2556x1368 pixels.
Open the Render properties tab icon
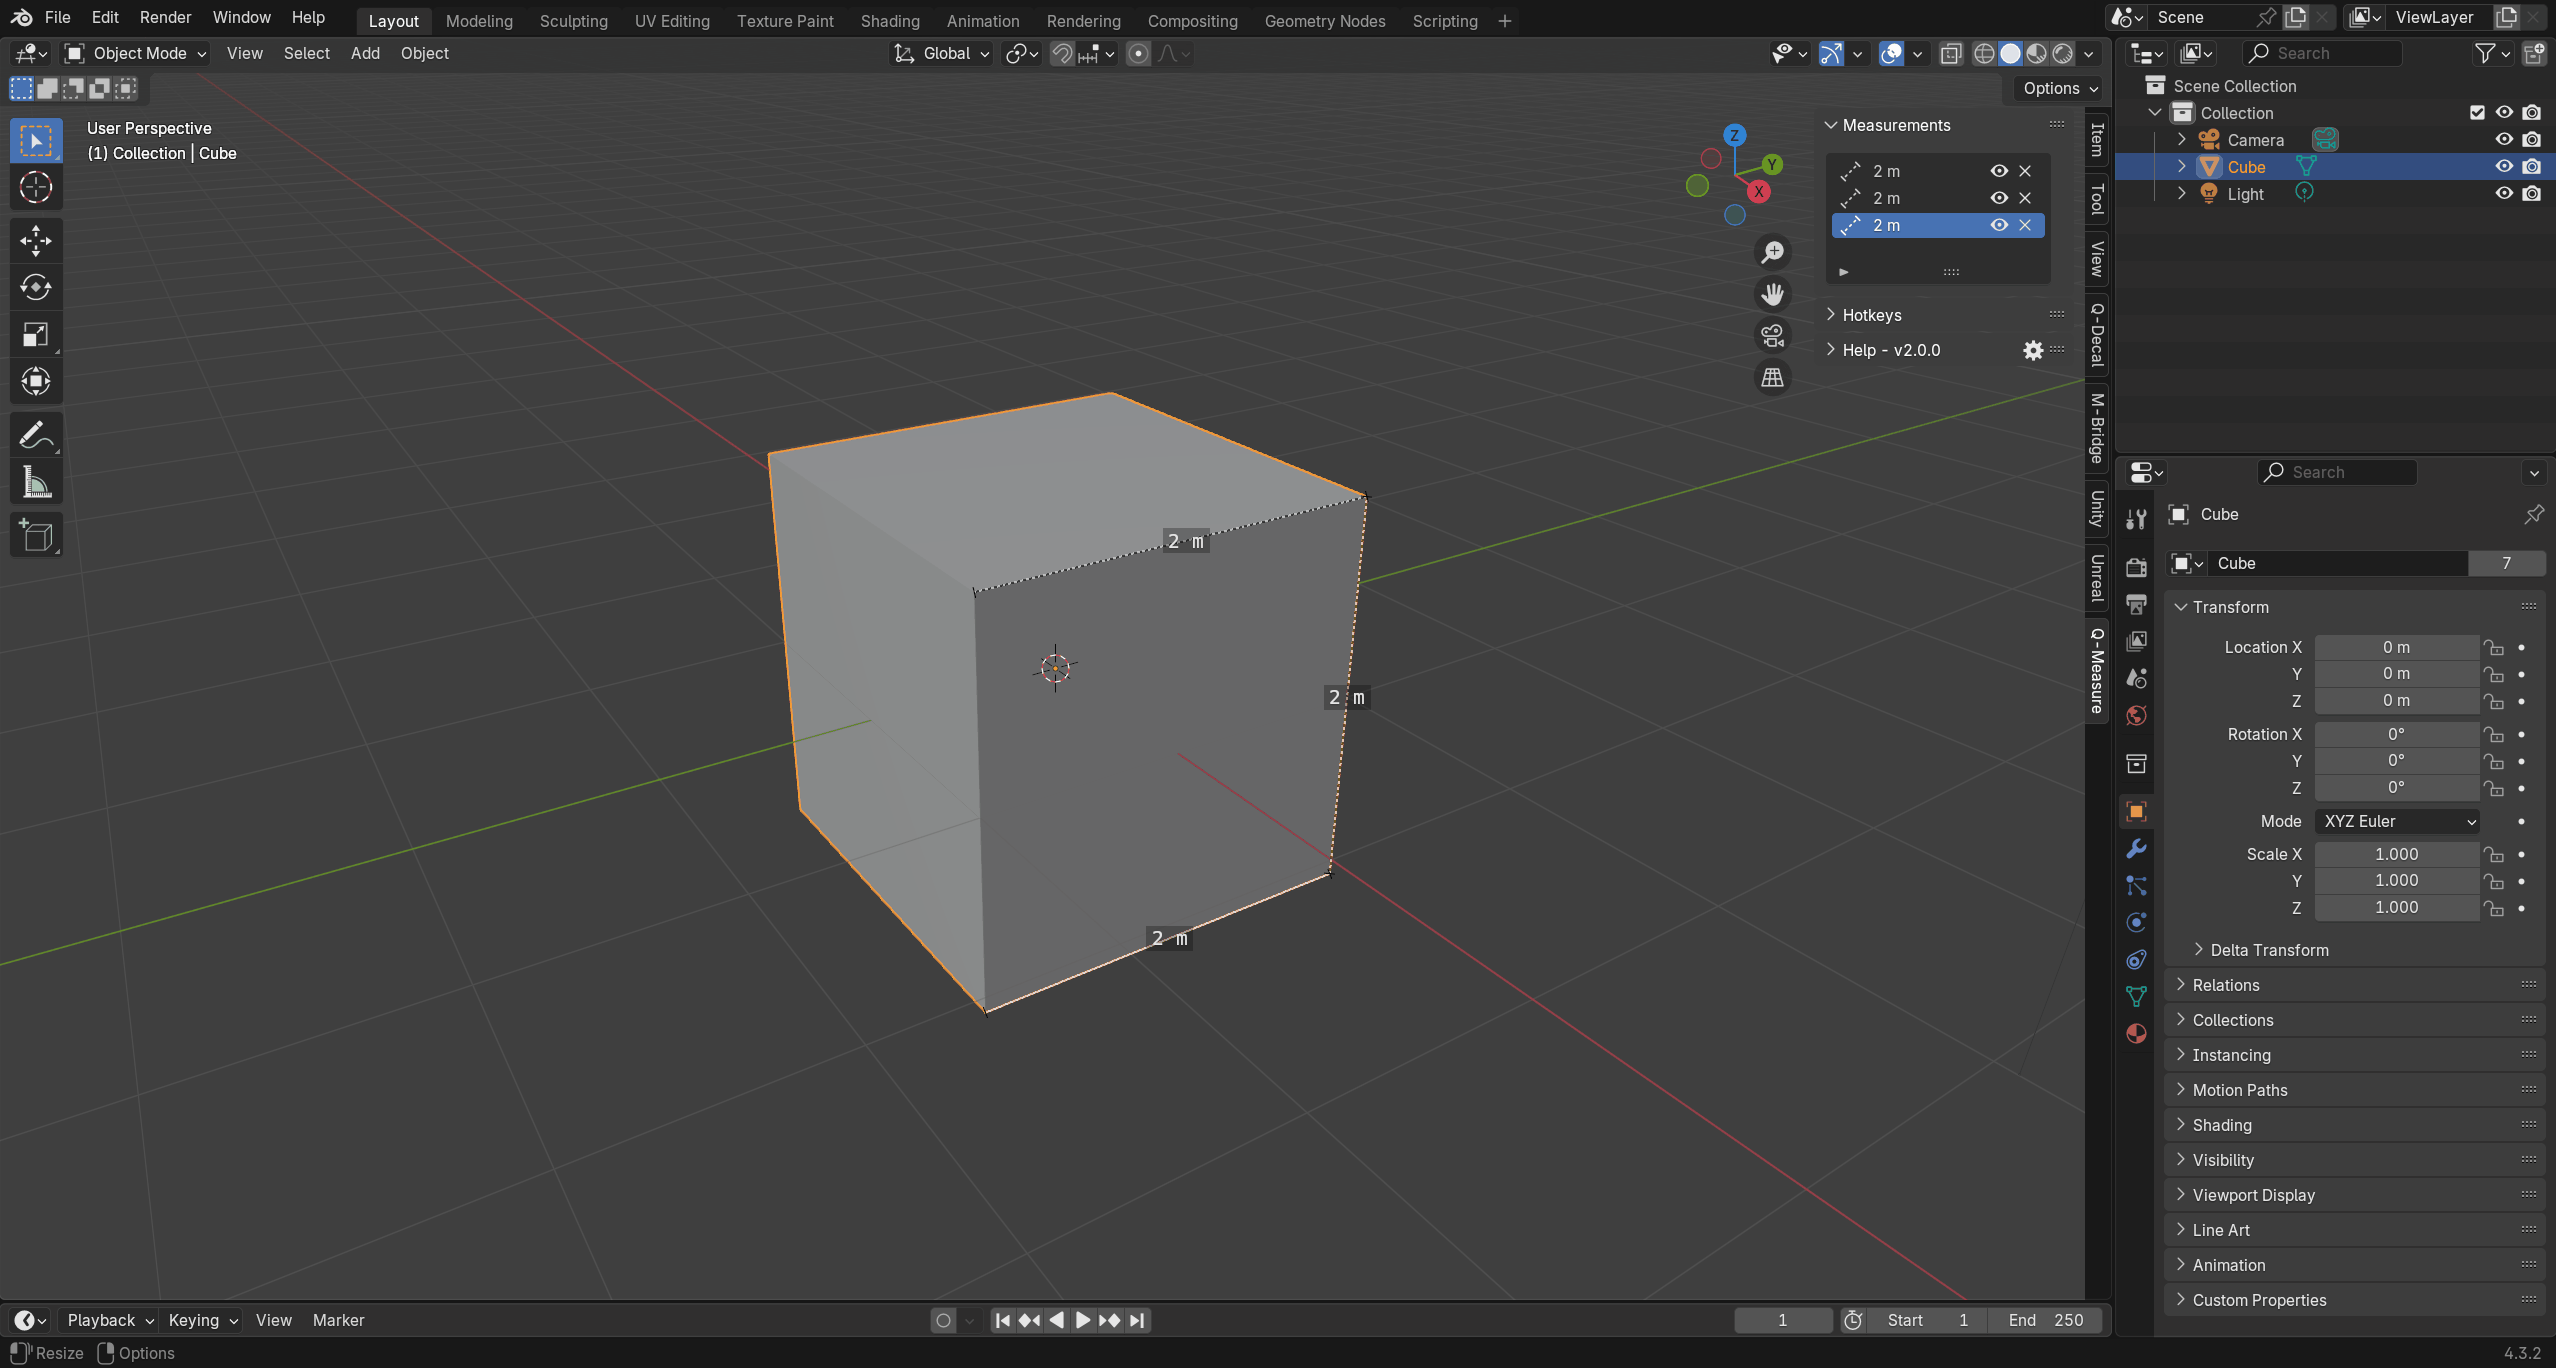click(2136, 567)
